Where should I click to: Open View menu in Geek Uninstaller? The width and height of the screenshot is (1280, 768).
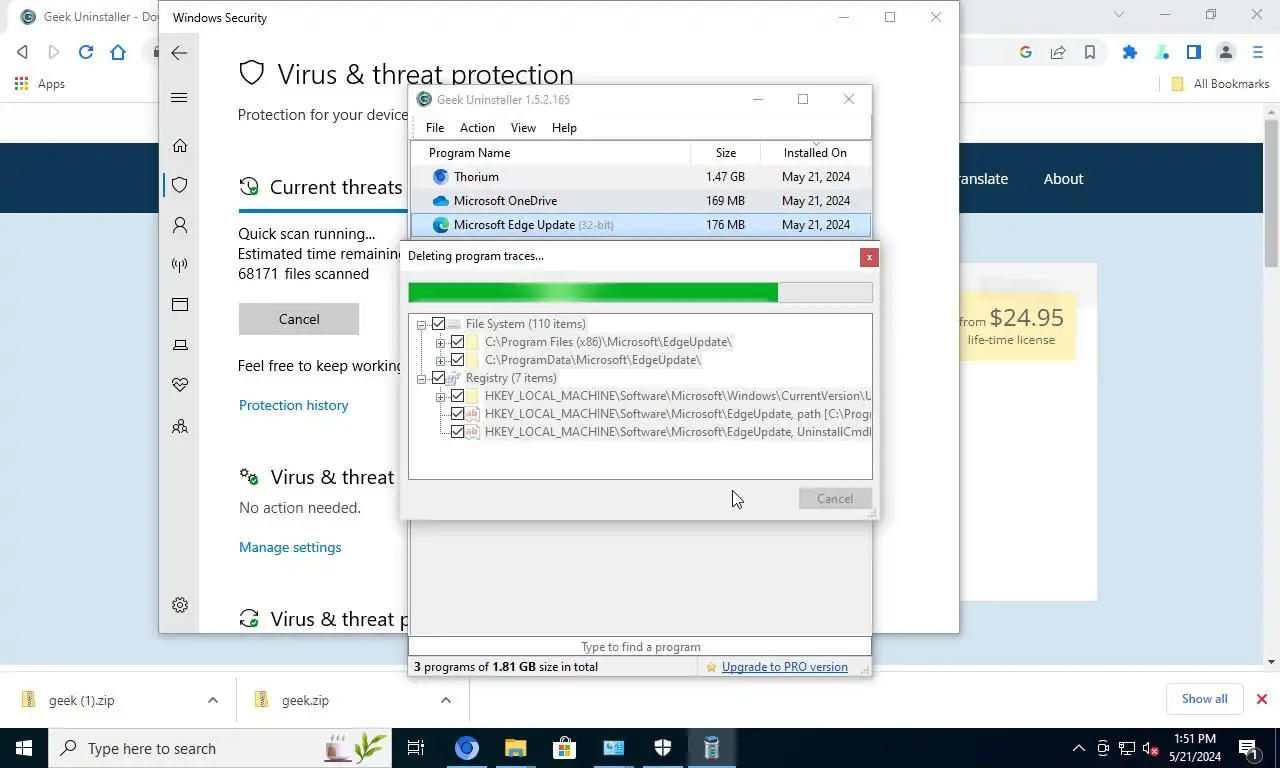click(523, 128)
